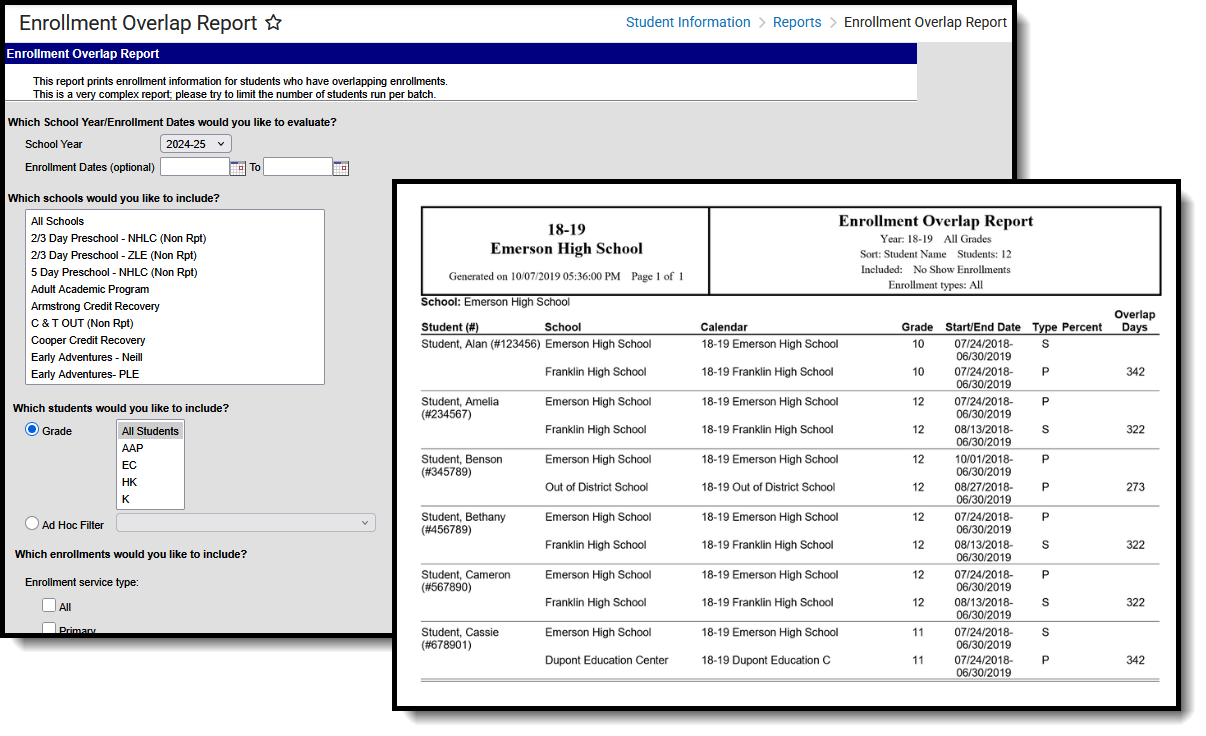This screenshot has height=736, width=1206.
Task: Click 18-19 Dupont Education C calendar cell
Action: tap(766, 660)
